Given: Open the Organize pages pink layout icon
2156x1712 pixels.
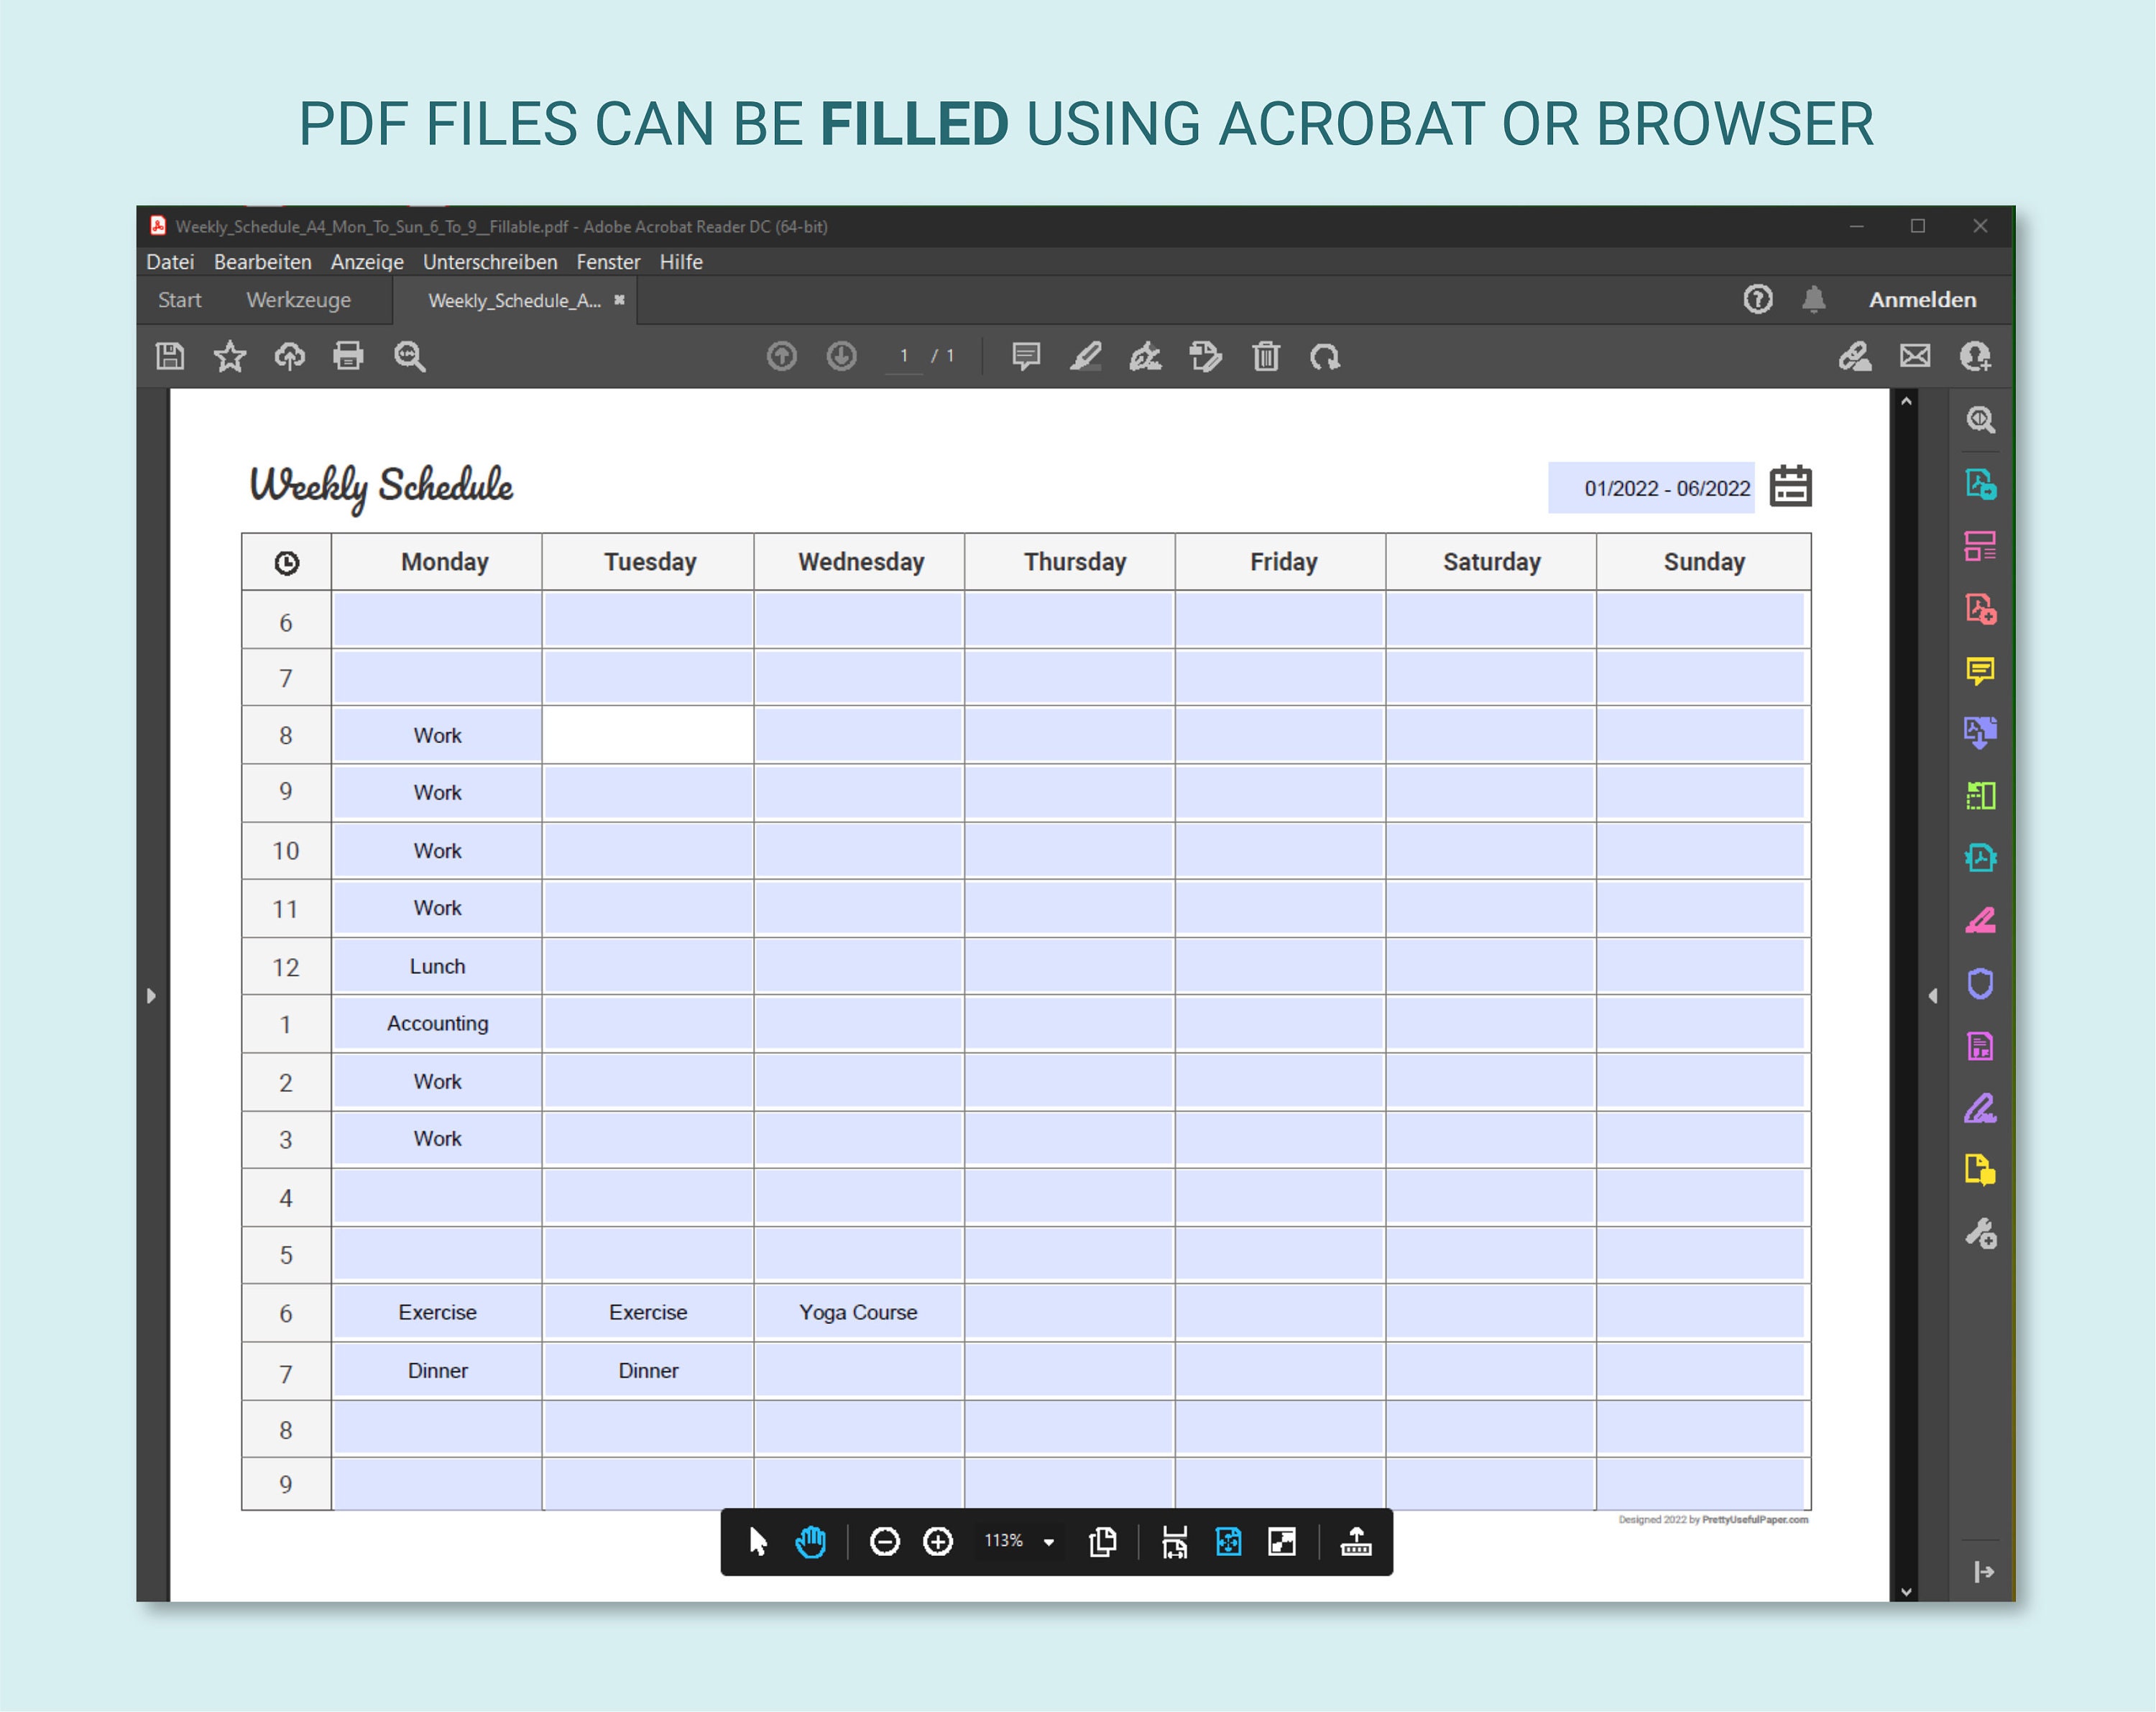Looking at the screenshot, I should pyautogui.click(x=1981, y=546).
